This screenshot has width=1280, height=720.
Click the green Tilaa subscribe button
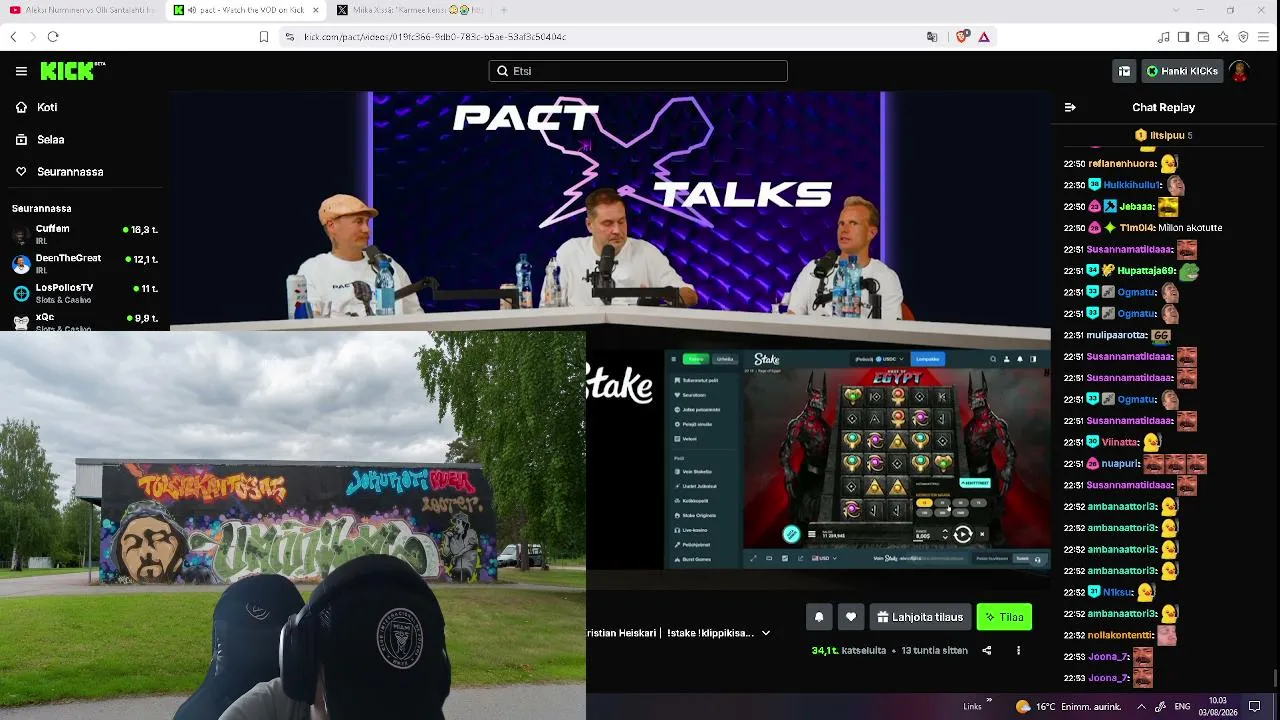[x=1004, y=617]
